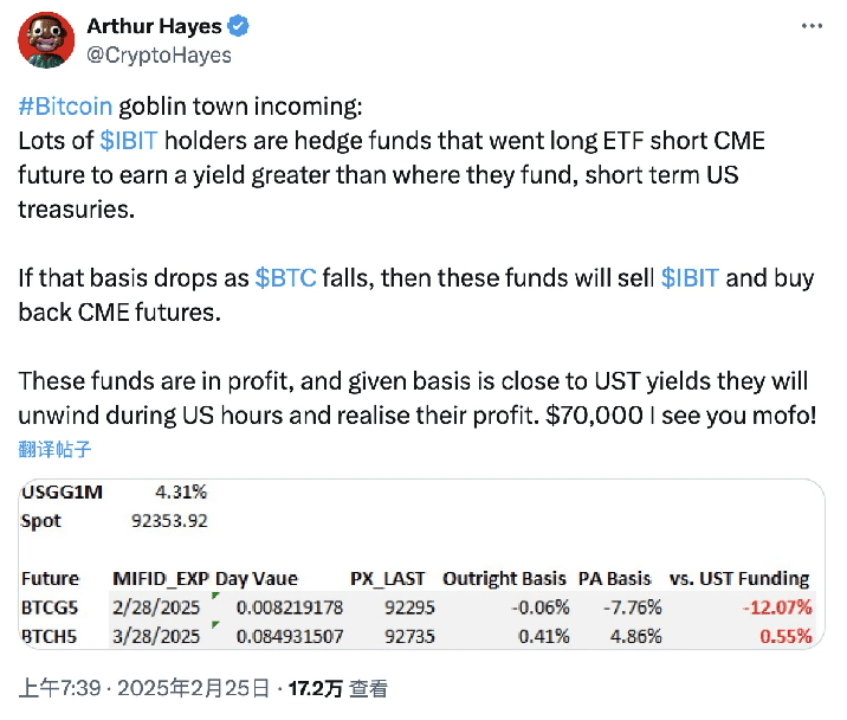Click the red -12.07% funding value
Image resolution: width=847 pixels, height=720 pixels.
(x=777, y=607)
